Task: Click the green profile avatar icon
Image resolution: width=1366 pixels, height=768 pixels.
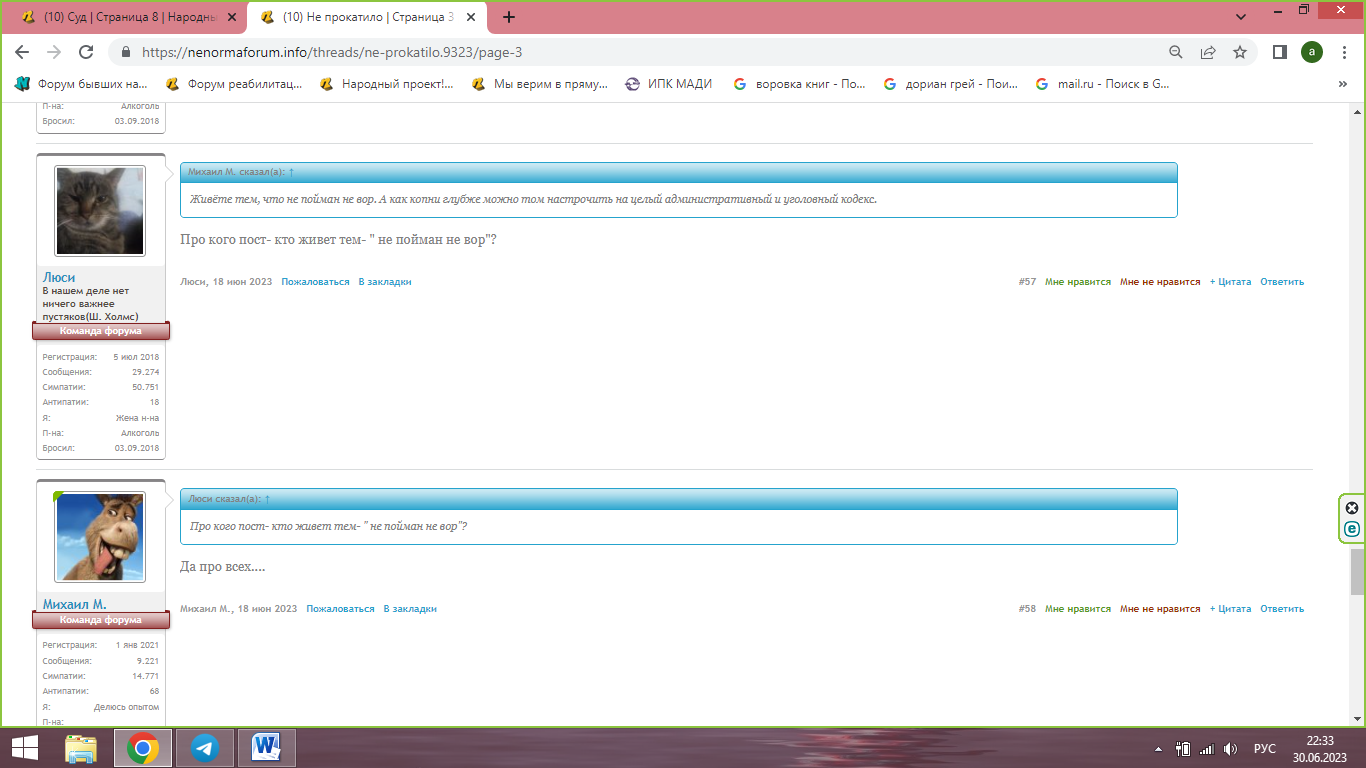Action: pyautogui.click(x=1312, y=52)
